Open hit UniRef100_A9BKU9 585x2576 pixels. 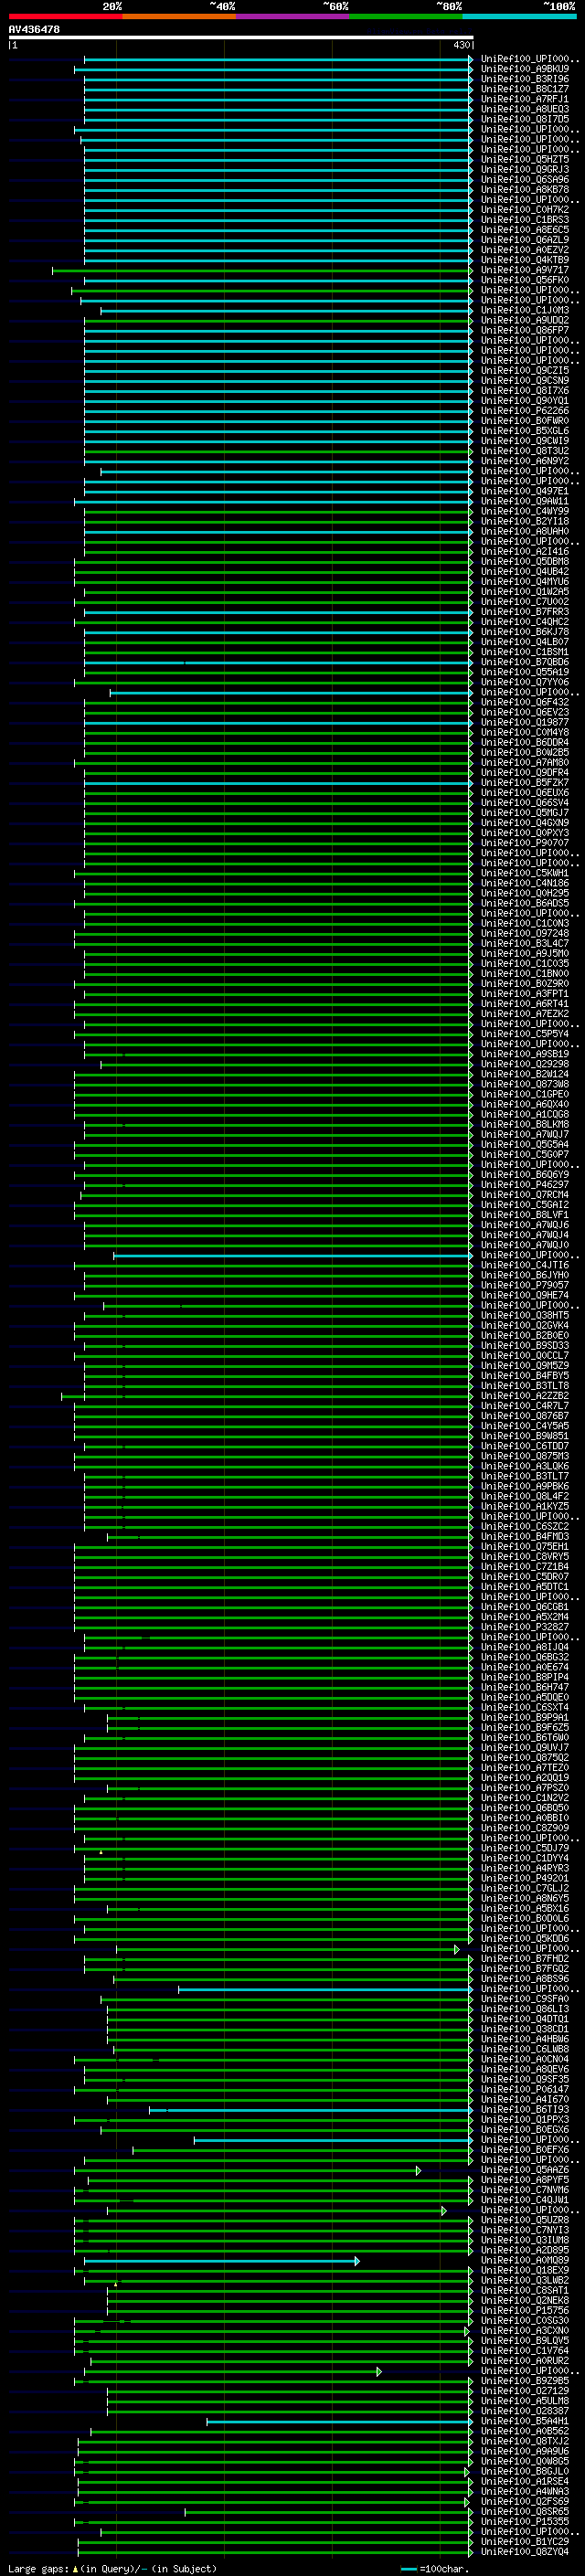[525, 69]
